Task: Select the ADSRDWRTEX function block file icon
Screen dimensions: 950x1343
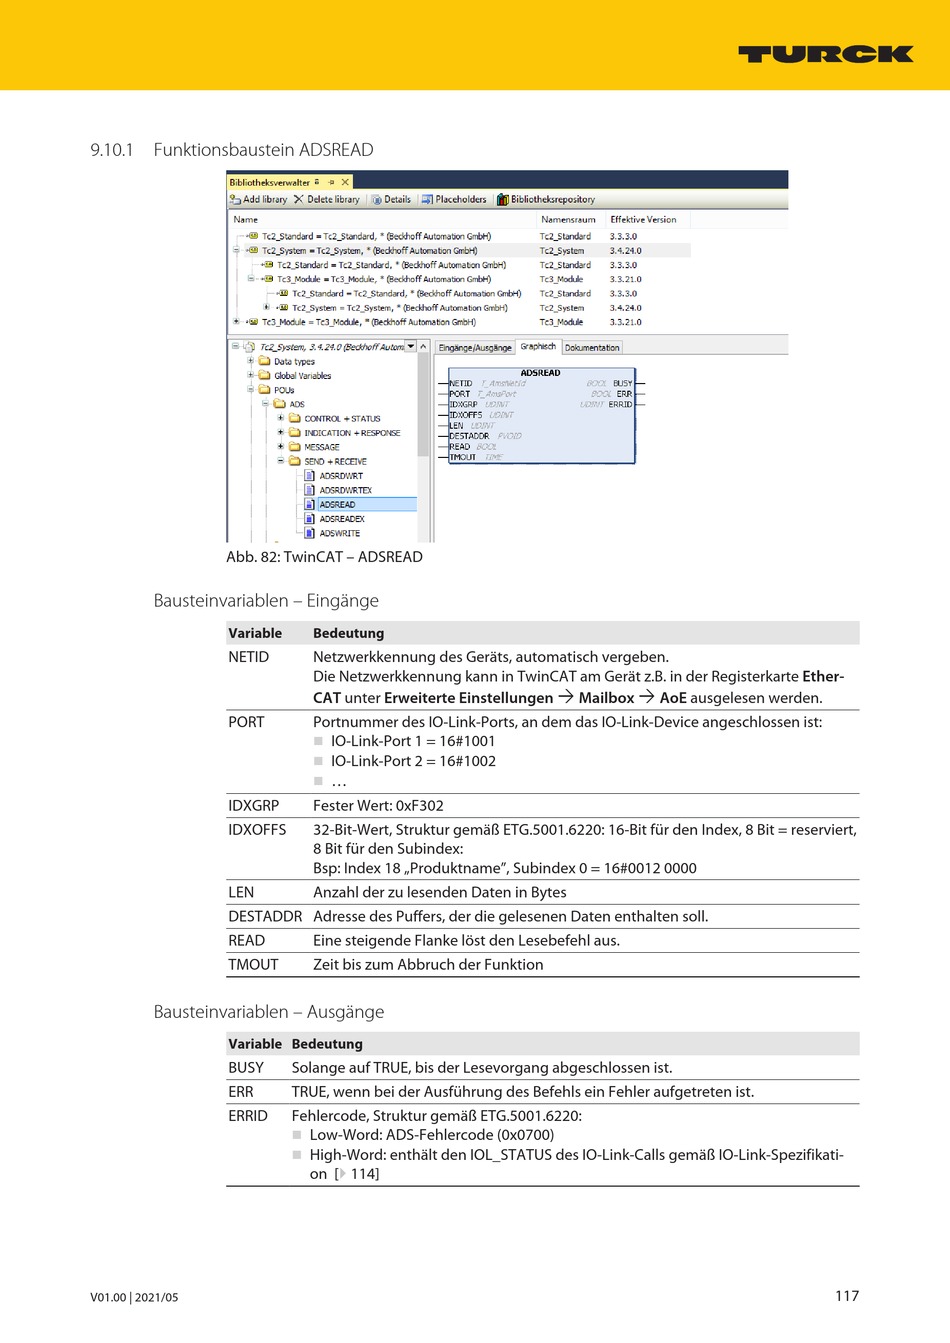Action: point(310,490)
